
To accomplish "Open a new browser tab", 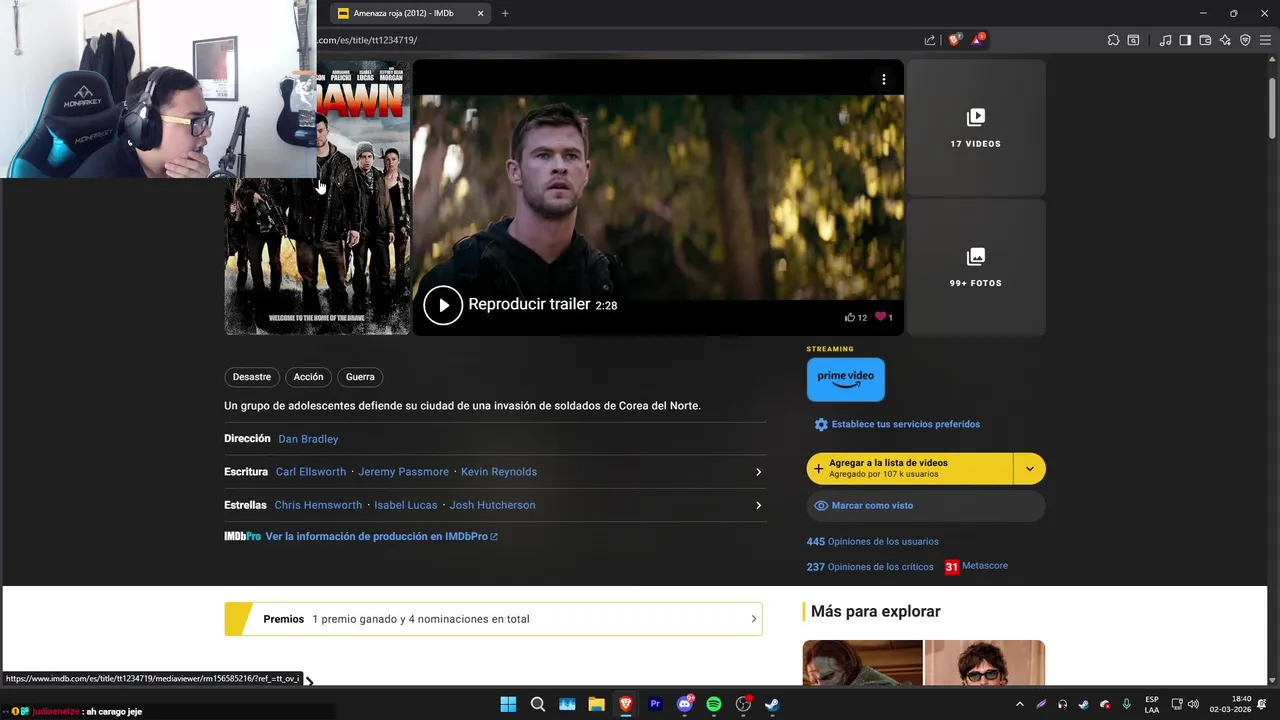I will click(x=505, y=13).
